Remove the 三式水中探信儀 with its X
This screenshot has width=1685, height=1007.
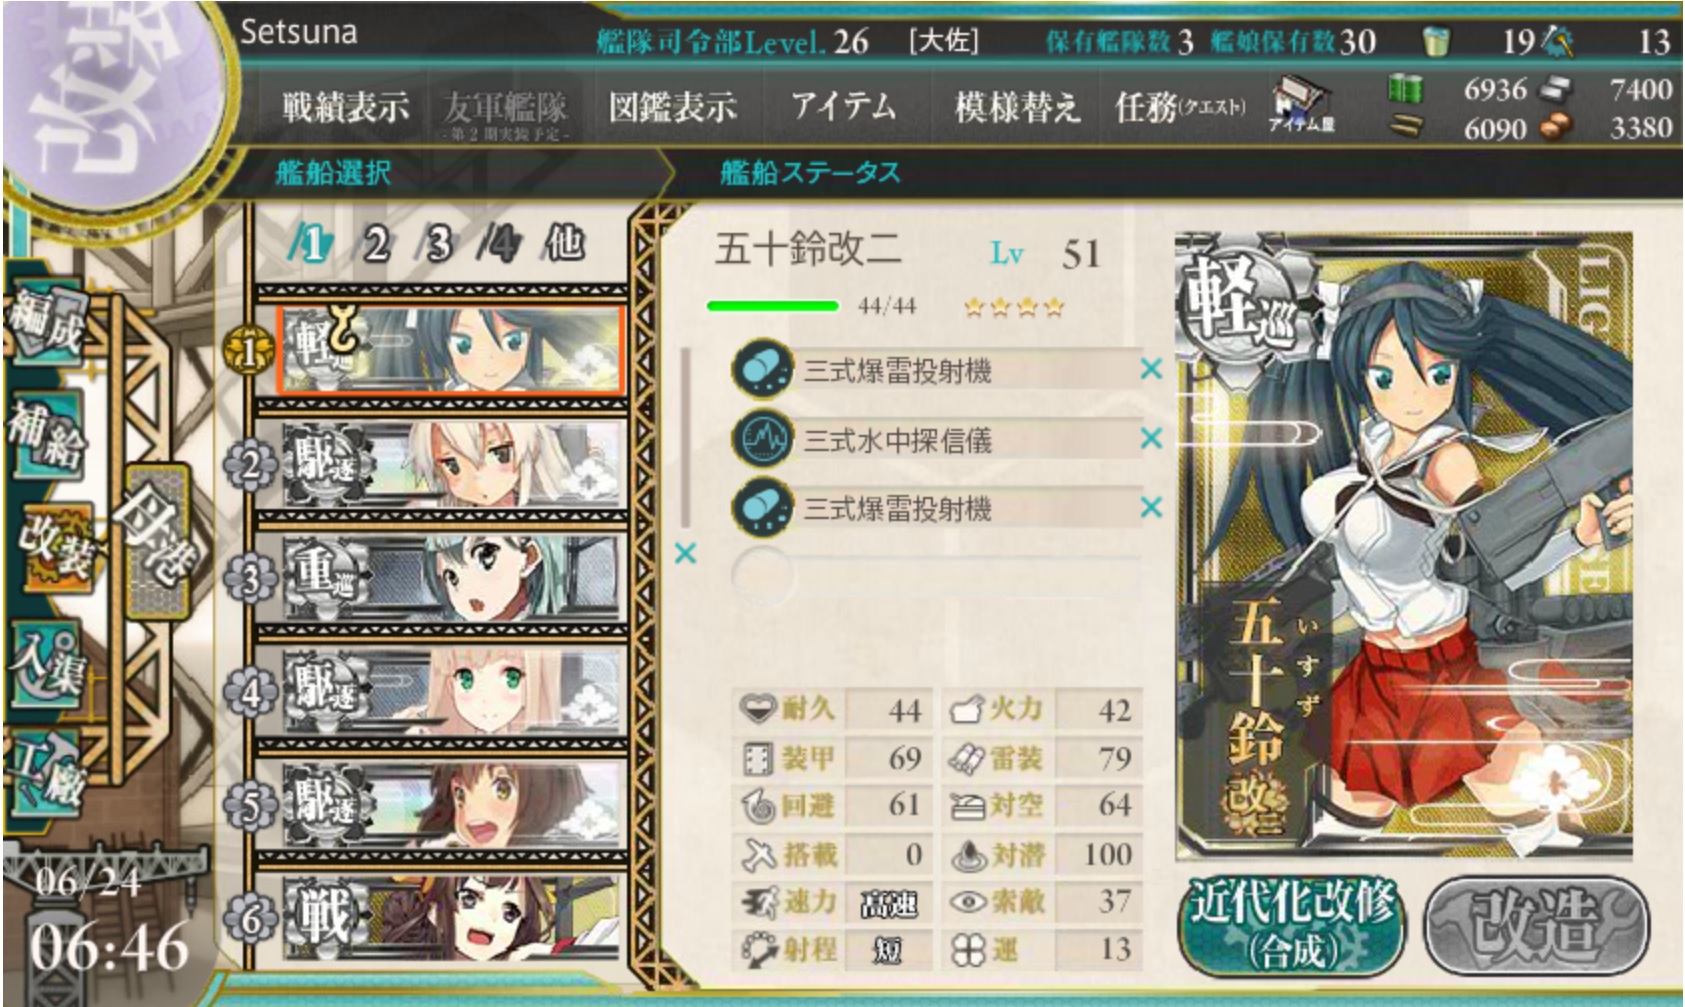[1151, 439]
